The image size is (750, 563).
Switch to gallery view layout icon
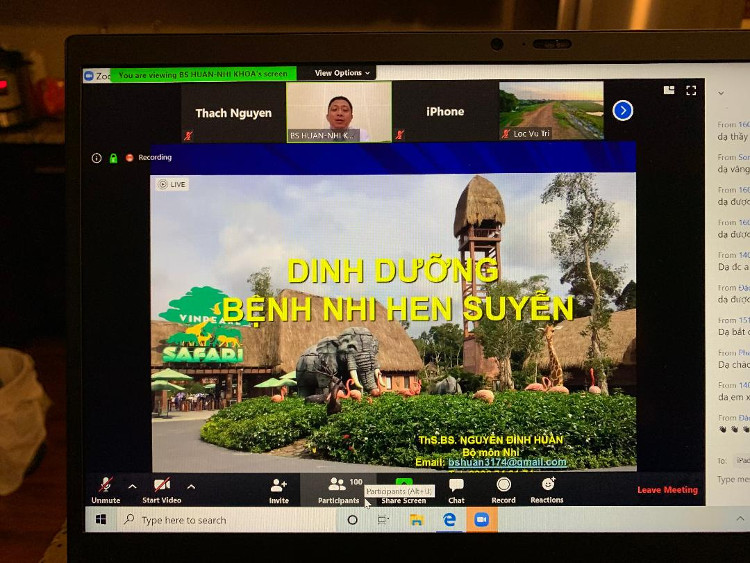(669, 90)
